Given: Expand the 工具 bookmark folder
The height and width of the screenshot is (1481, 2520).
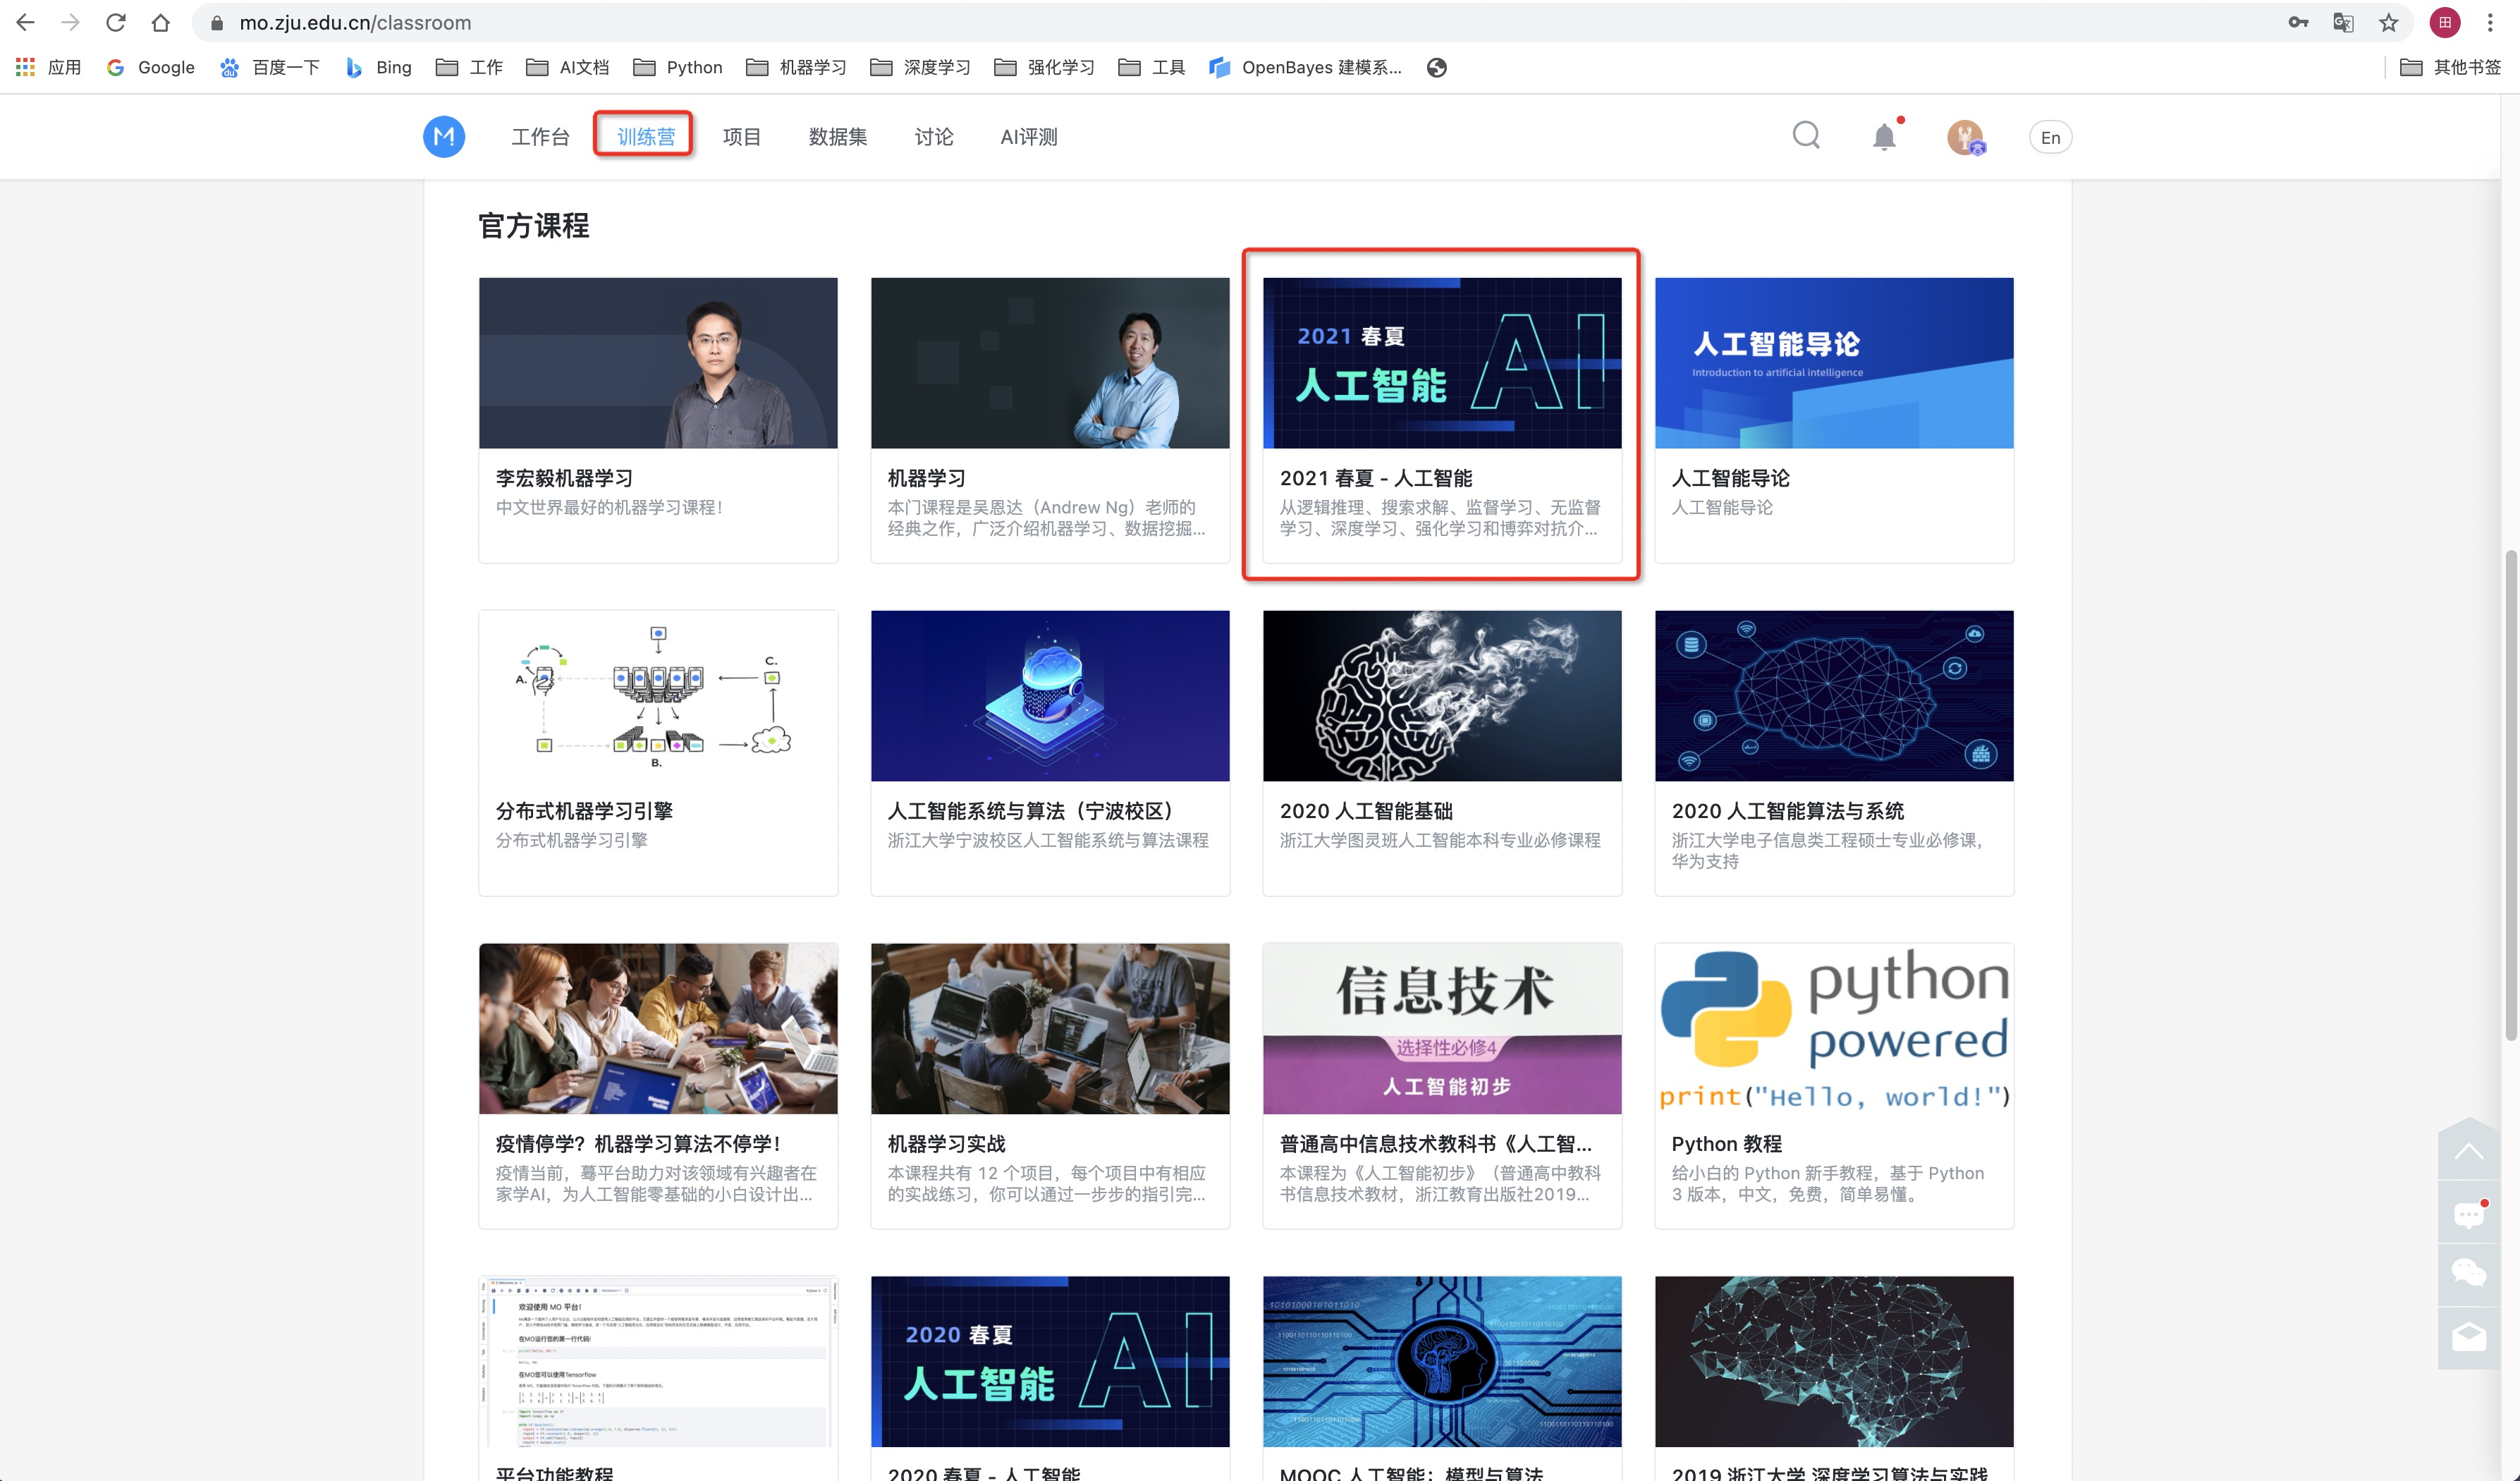Looking at the screenshot, I should pos(1151,67).
